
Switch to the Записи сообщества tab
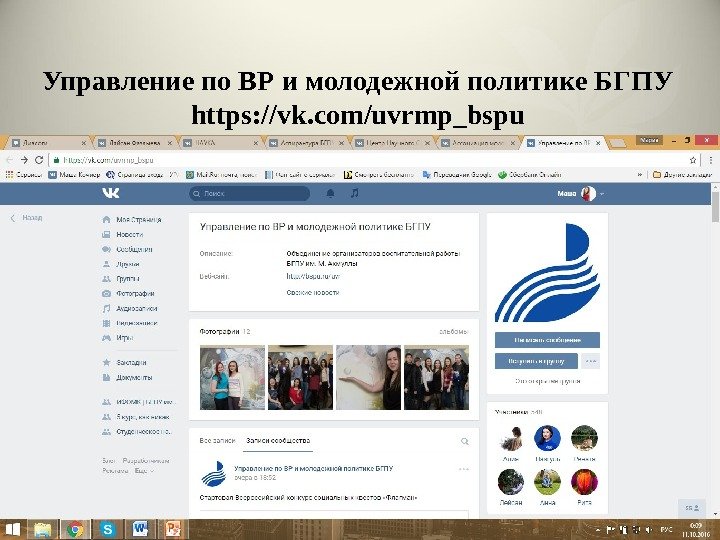click(x=278, y=440)
